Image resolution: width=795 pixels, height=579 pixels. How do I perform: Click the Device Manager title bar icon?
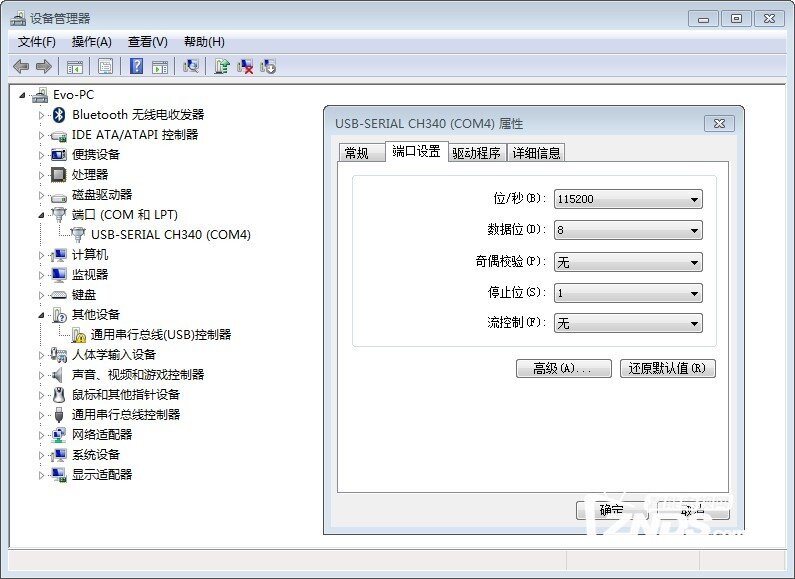18,19
